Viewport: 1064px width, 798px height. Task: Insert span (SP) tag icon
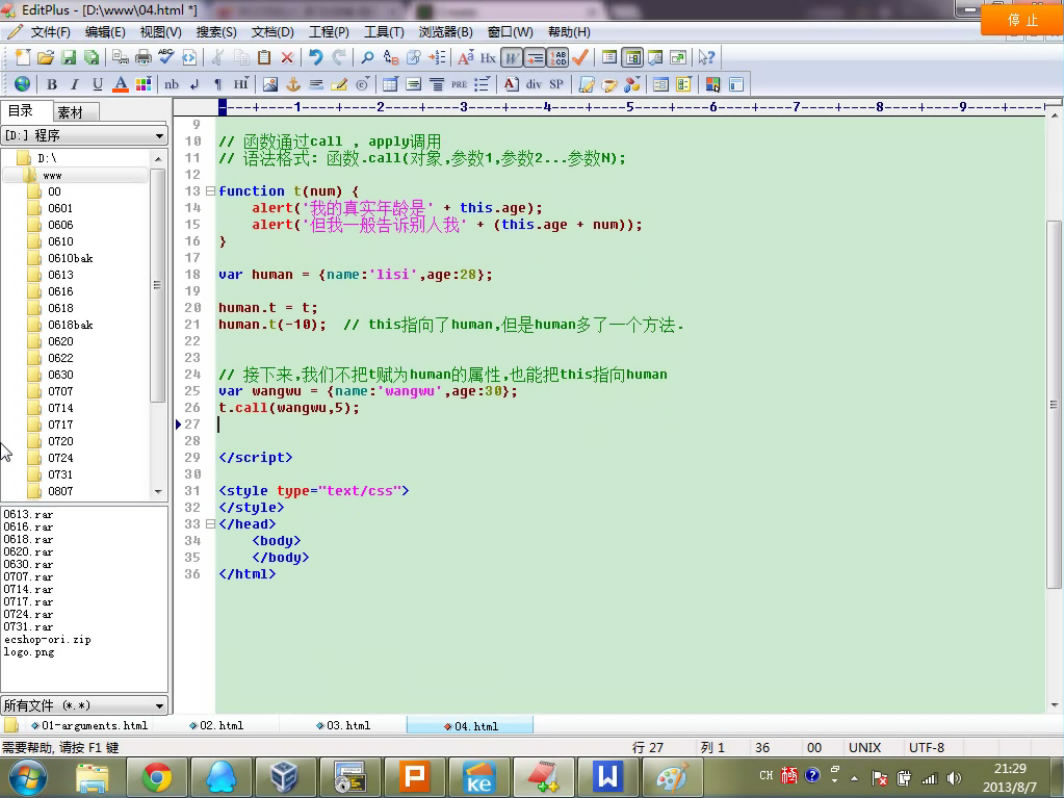pyautogui.click(x=556, y=84)
